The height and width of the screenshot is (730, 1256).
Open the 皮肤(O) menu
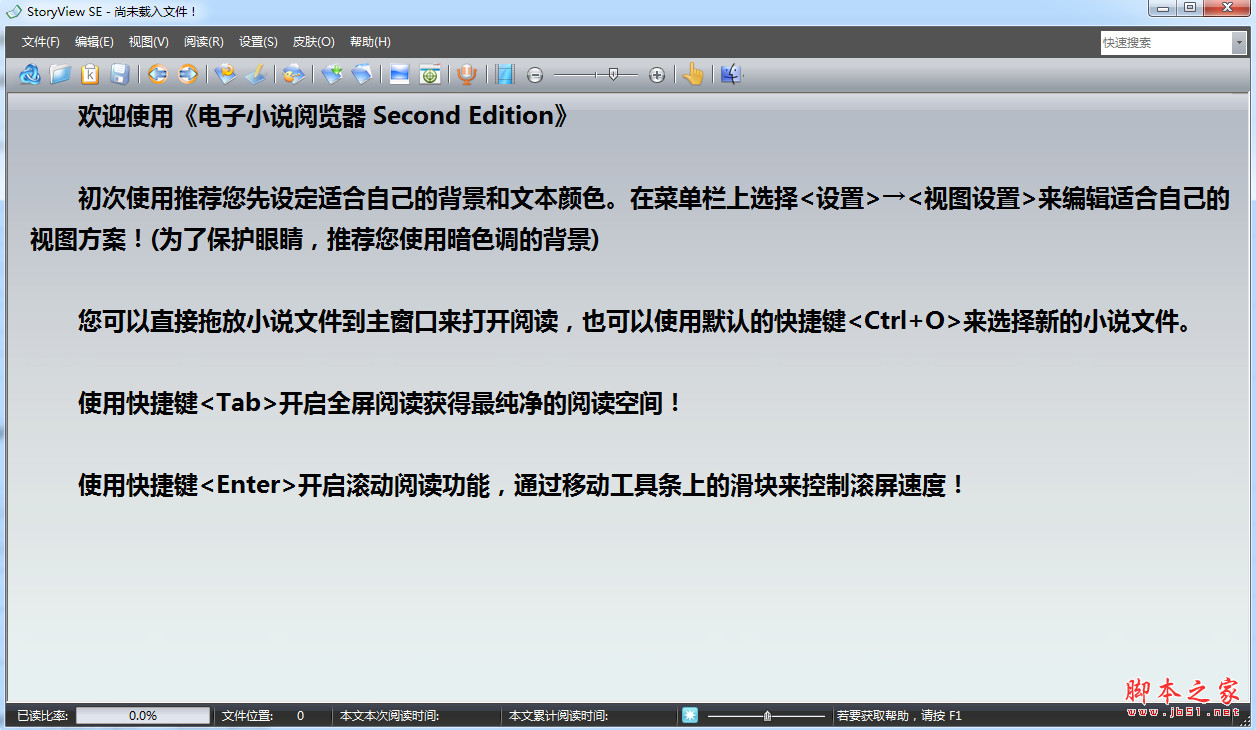tap(313, 42)
